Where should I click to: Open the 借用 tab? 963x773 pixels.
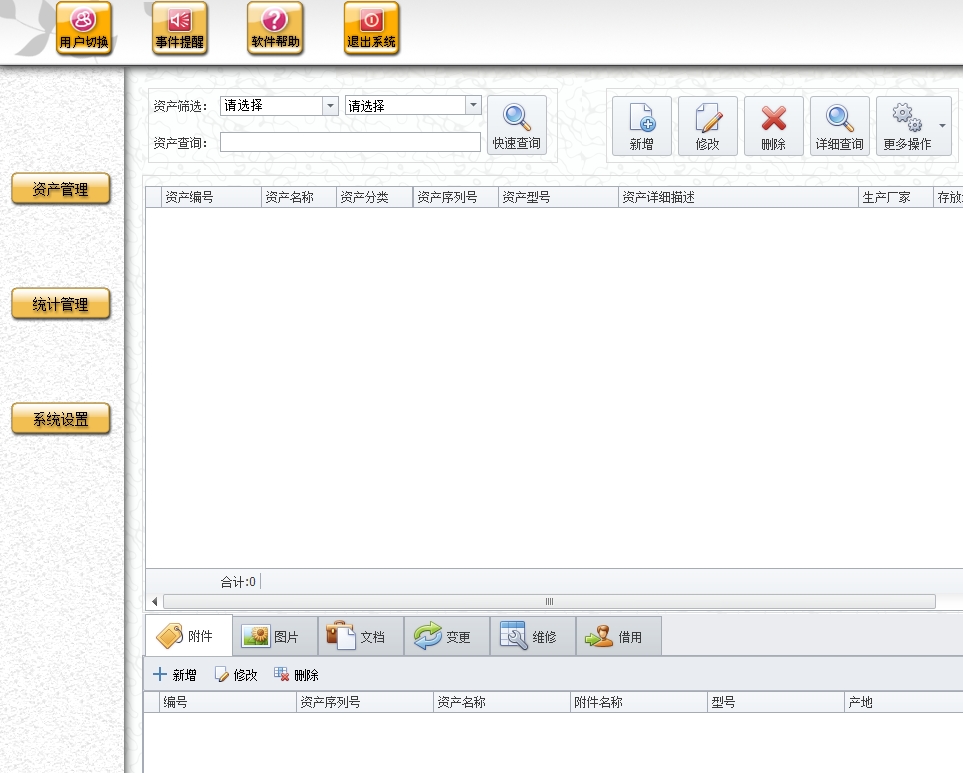point(618,637)
